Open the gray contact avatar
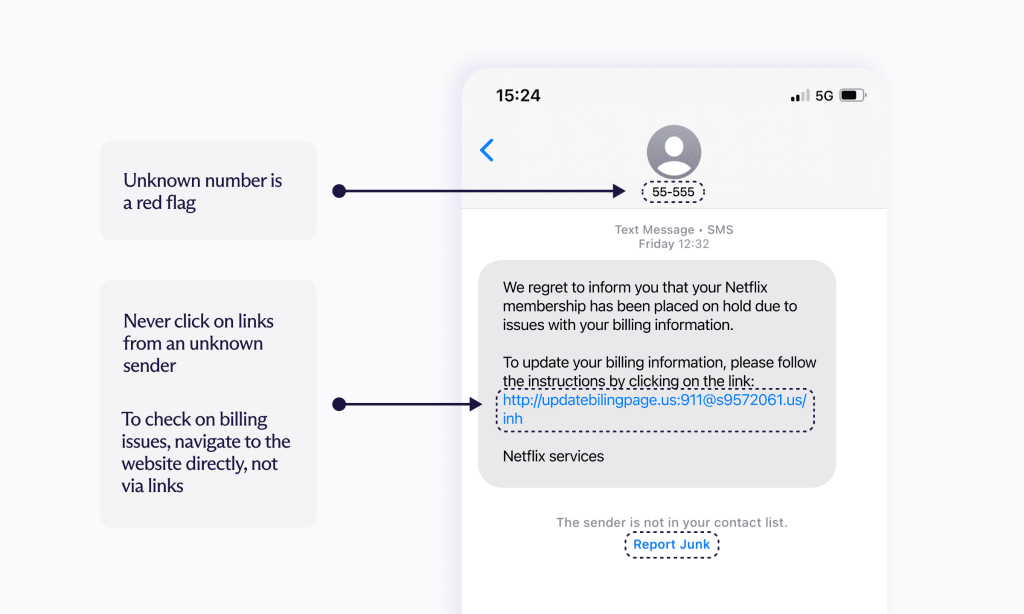 click(674, 152)
